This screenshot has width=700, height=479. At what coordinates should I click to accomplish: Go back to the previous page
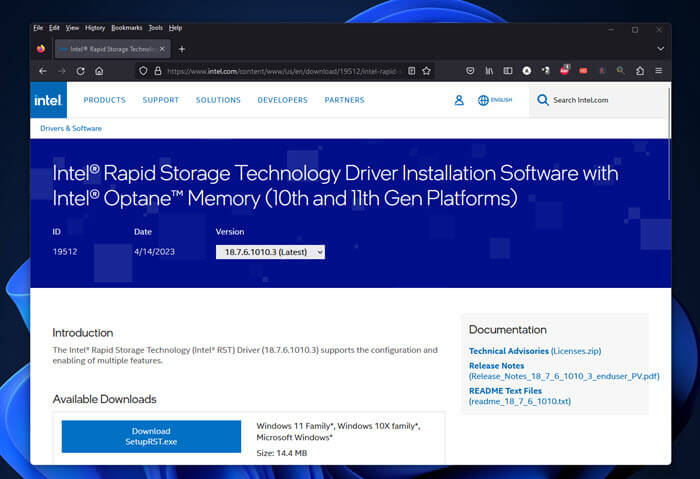click(x=43, y=71)
